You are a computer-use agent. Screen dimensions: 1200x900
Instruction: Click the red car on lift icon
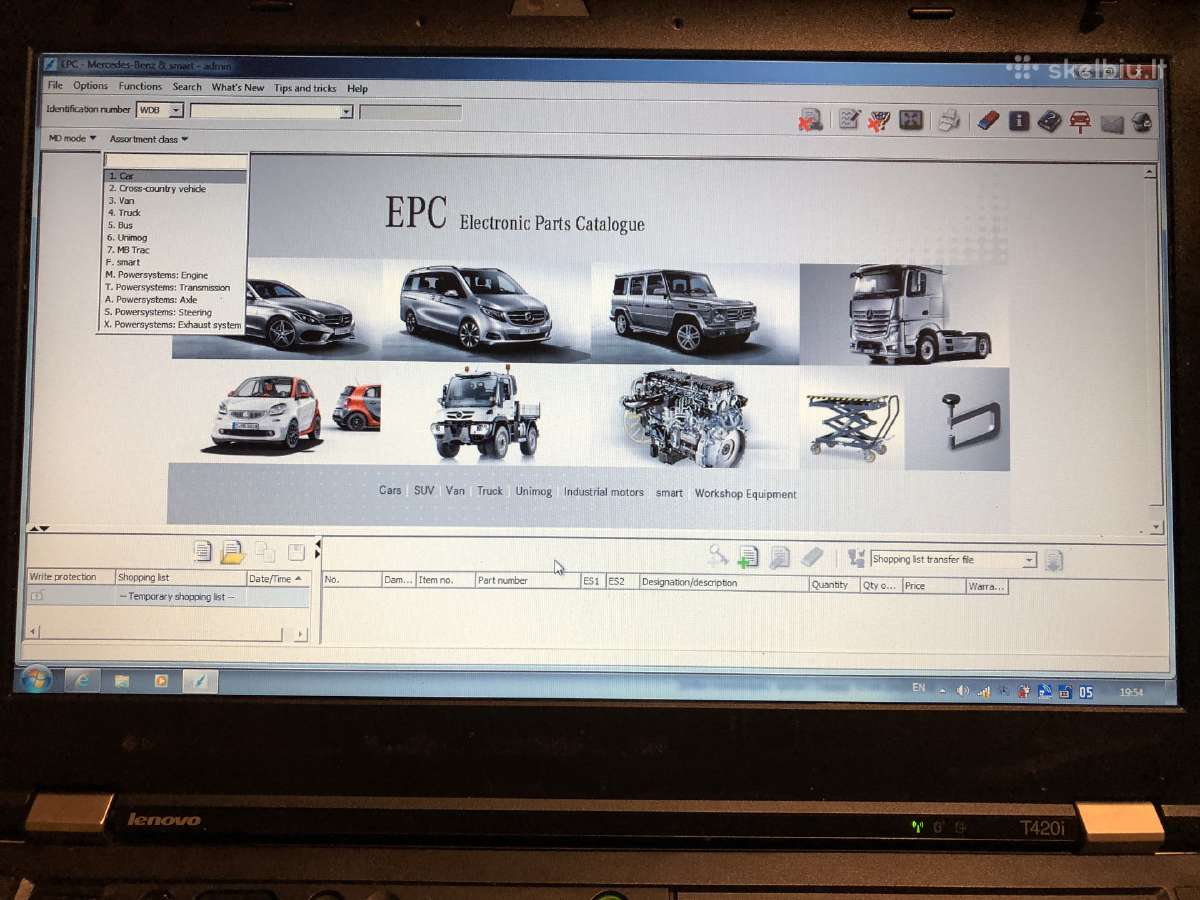pos(1080,122)
